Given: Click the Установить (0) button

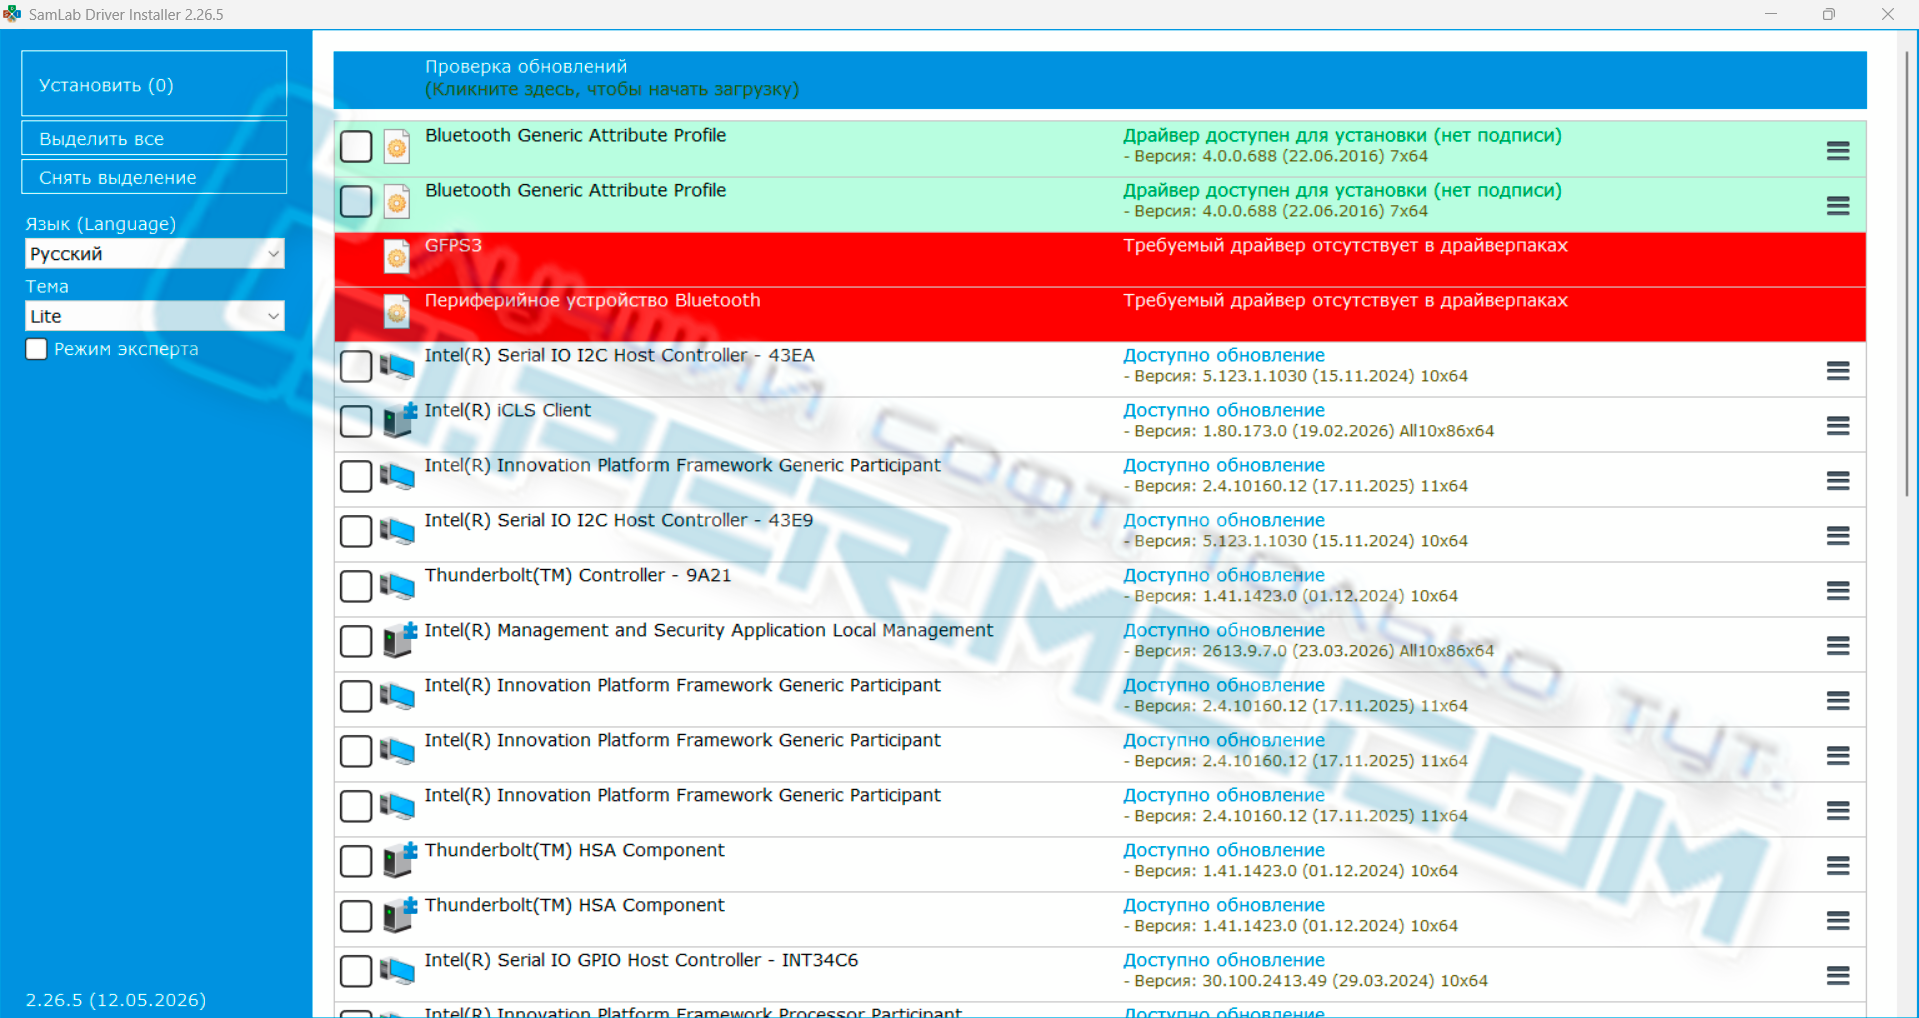Looking at the screenshot, I should (x=154, y=84).
